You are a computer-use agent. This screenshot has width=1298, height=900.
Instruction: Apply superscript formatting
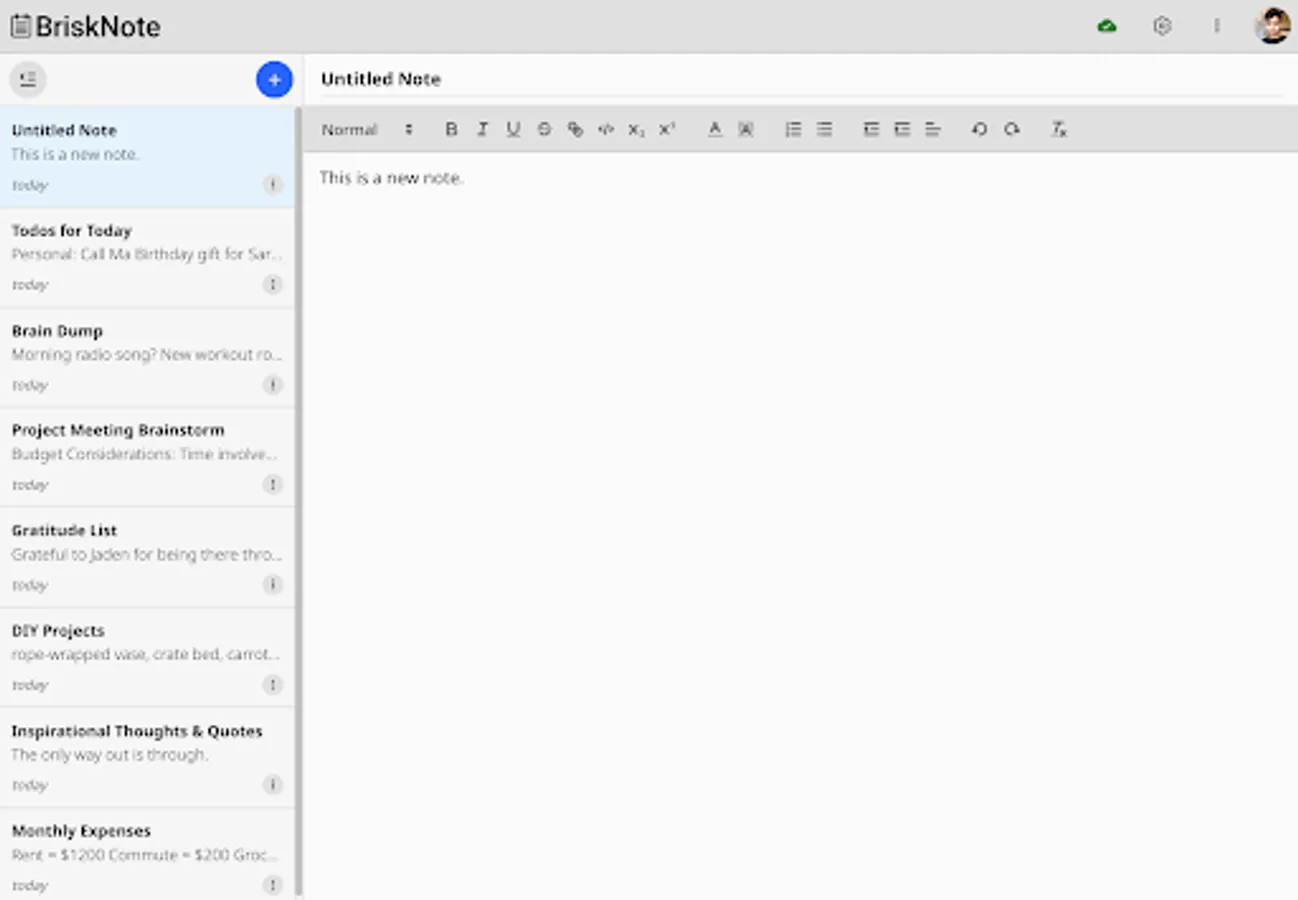pyautogui.click(x=665, y=129)
